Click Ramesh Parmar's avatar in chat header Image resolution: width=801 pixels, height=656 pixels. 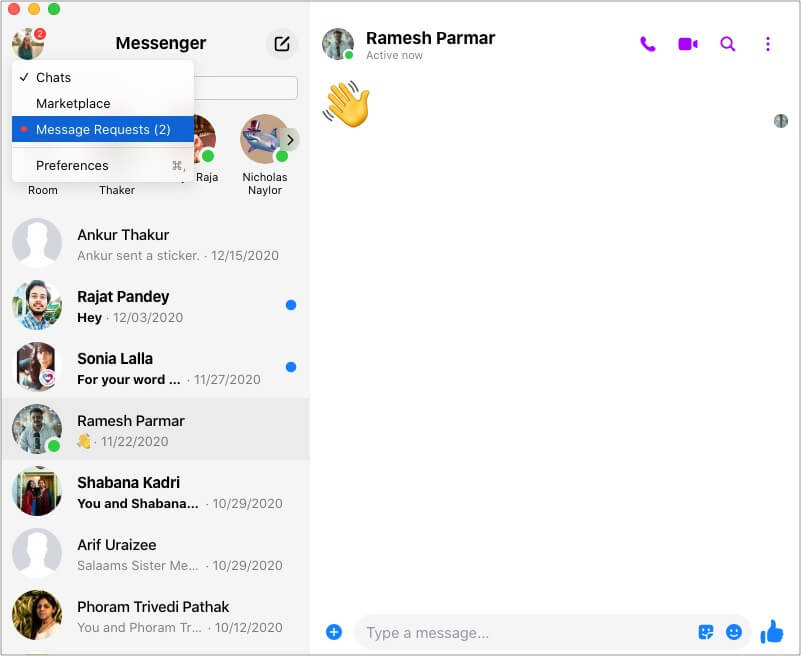pyautogui.click(x=338, y=44)
